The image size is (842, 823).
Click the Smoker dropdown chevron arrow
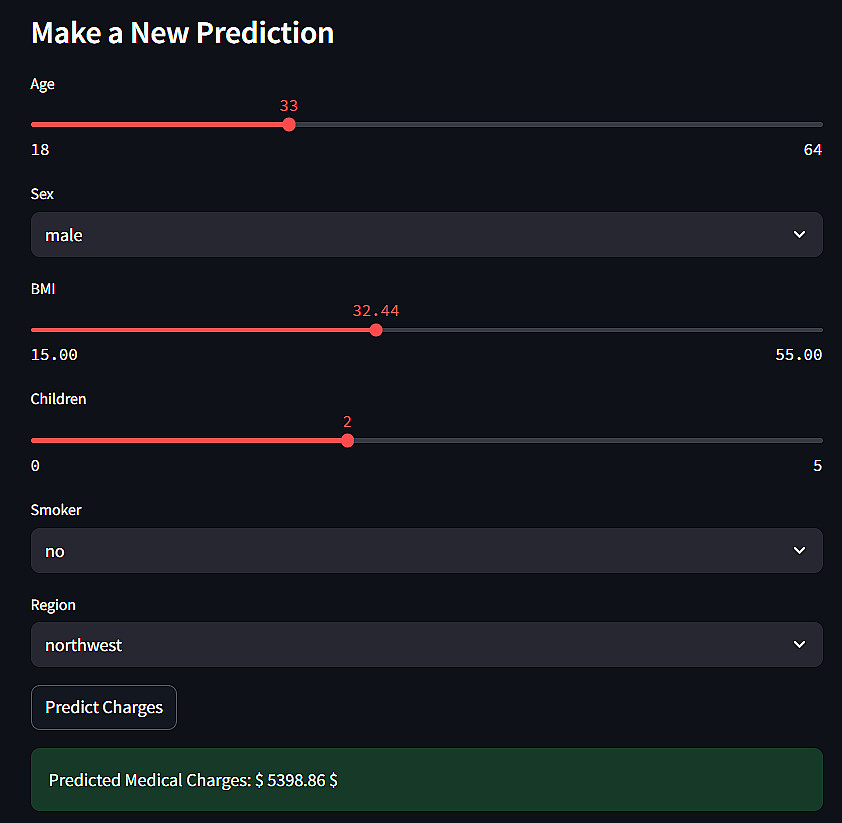click(799, 551)
